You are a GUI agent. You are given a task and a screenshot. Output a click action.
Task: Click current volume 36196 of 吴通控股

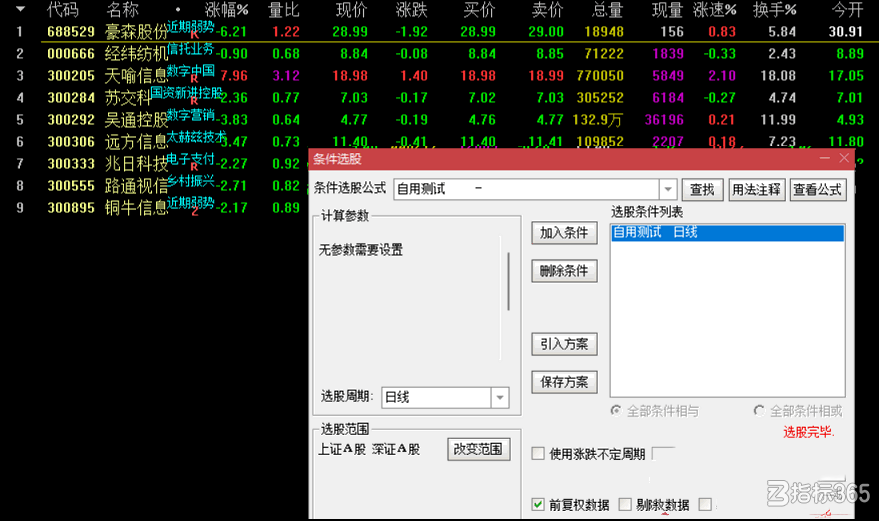point(664,119)
